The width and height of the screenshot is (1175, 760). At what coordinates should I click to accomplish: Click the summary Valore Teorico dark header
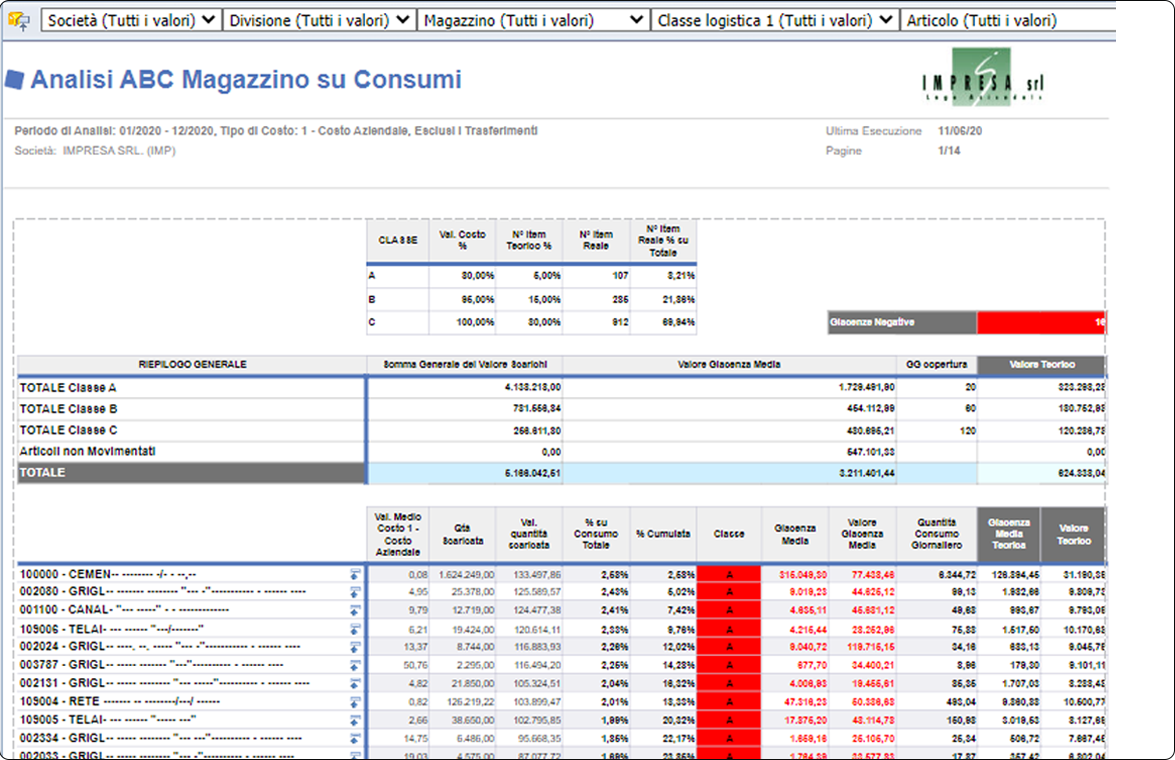[x=1042, y=364]
